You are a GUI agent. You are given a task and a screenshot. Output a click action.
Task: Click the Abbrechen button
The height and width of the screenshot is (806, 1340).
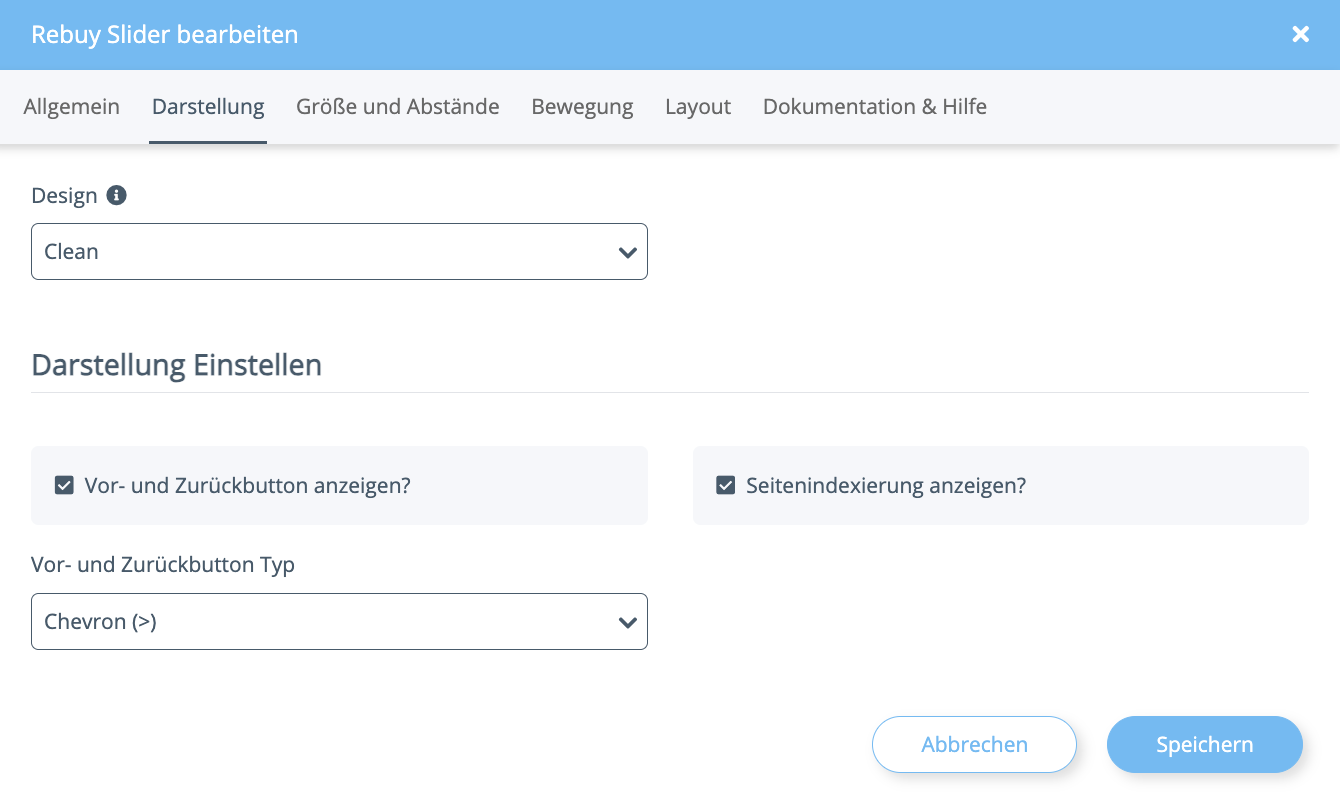coord(974,745)
